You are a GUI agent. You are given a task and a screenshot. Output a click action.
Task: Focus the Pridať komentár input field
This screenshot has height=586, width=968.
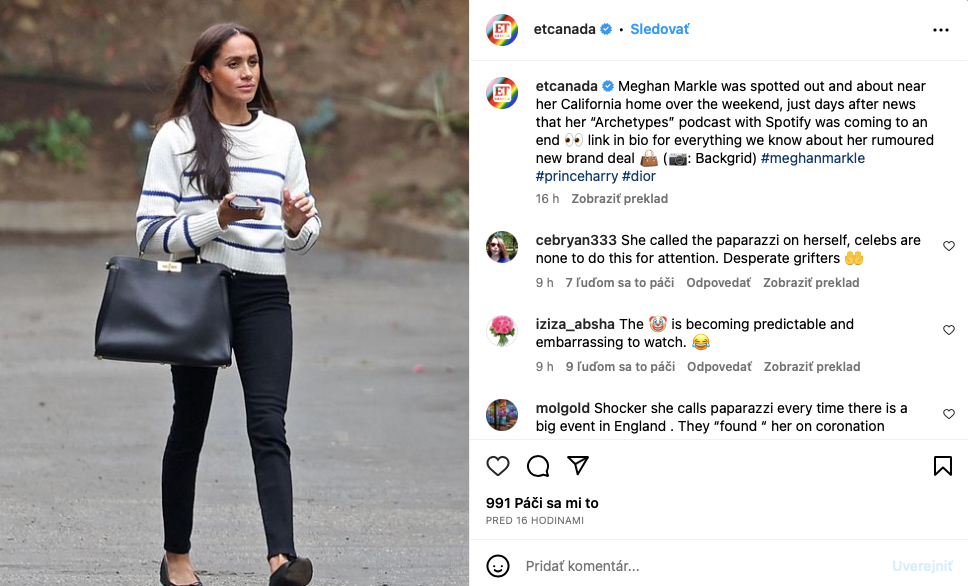point(704,566)
